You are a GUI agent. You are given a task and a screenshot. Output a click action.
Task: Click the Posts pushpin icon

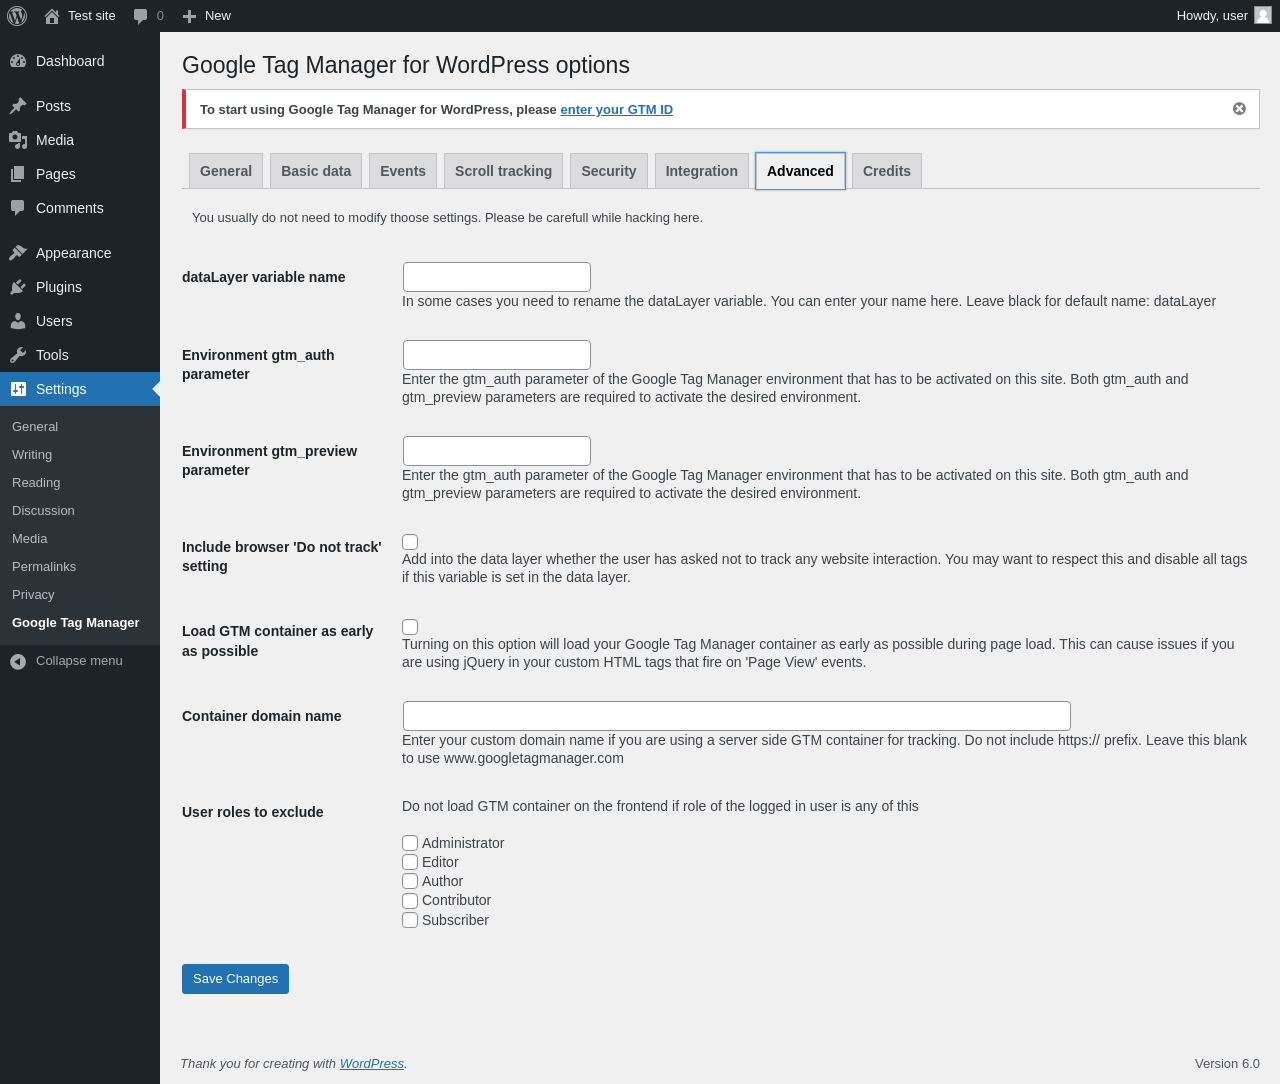pos(18,106)
